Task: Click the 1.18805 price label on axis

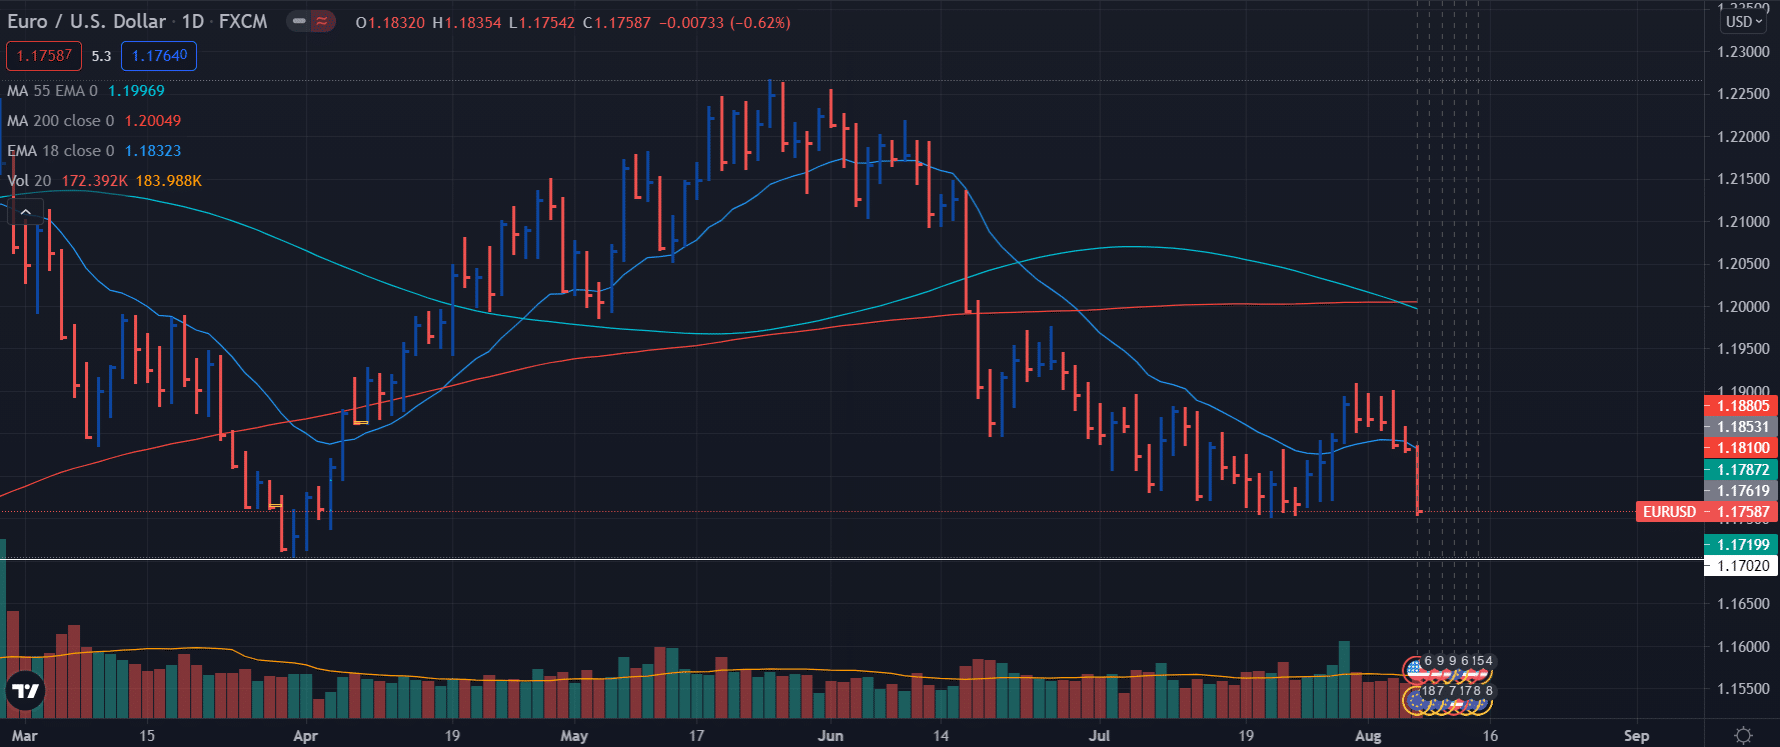Action: (x=1741, y=406)
